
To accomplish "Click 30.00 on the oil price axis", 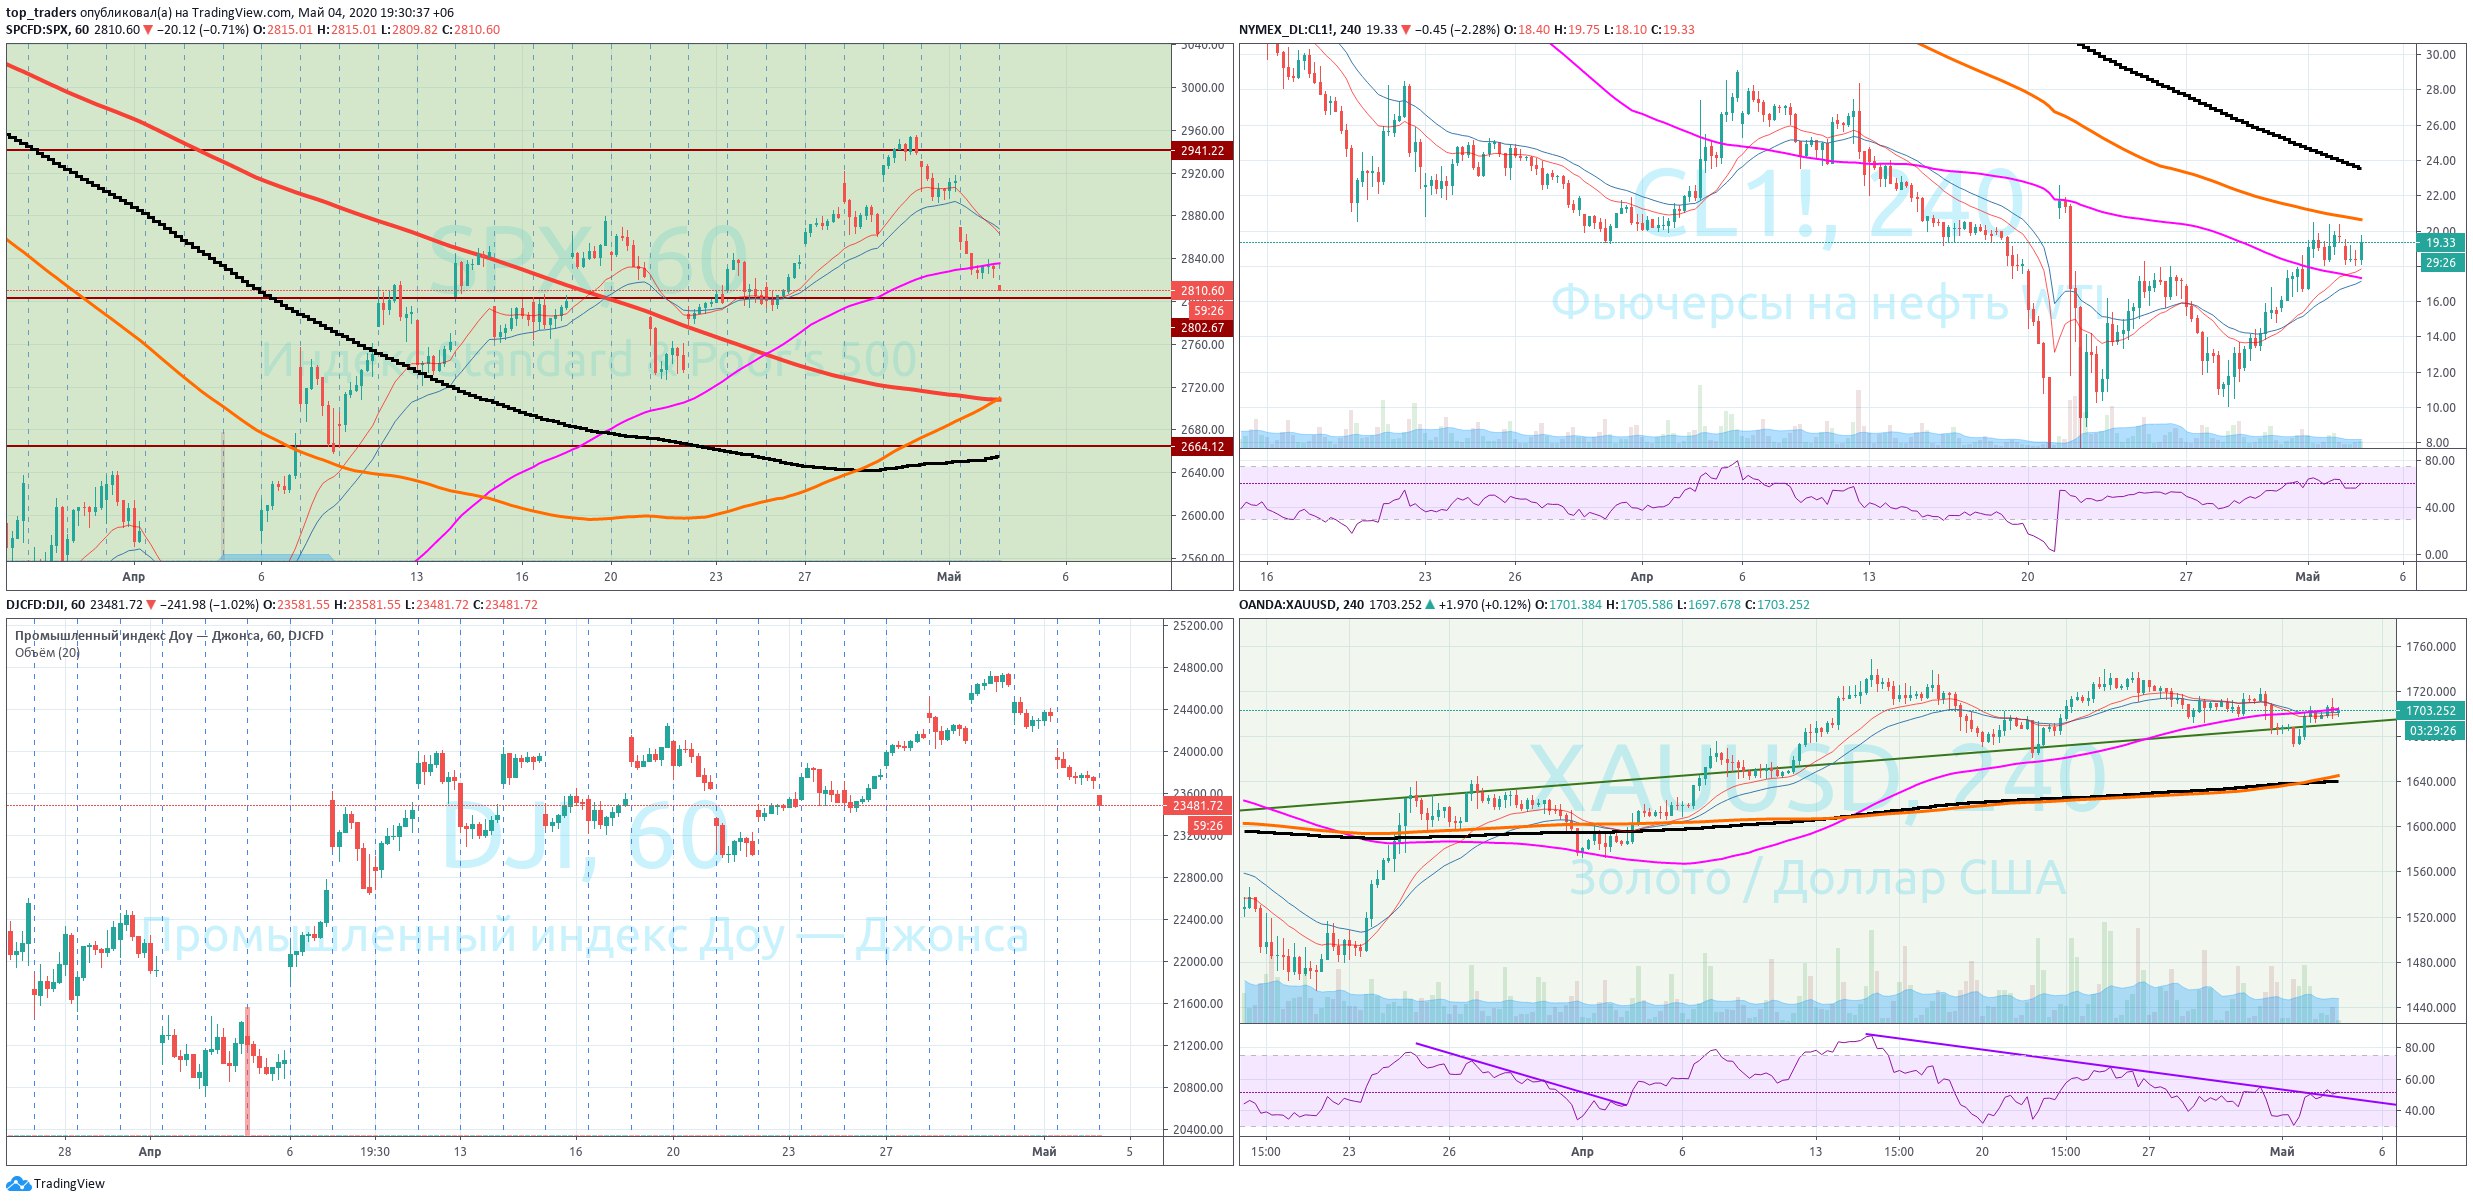I will (2441, 55).
